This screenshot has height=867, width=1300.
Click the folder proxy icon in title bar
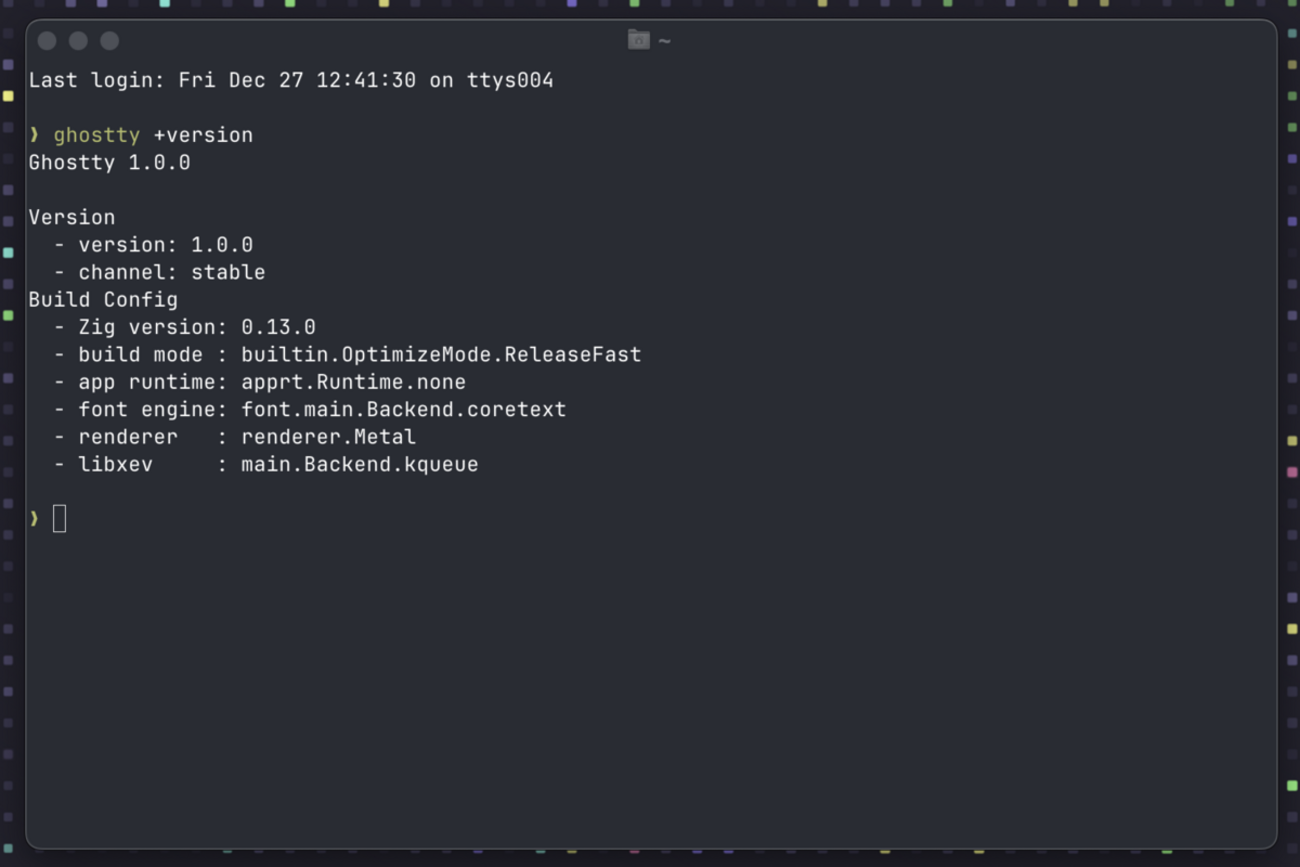click(638, 40)
